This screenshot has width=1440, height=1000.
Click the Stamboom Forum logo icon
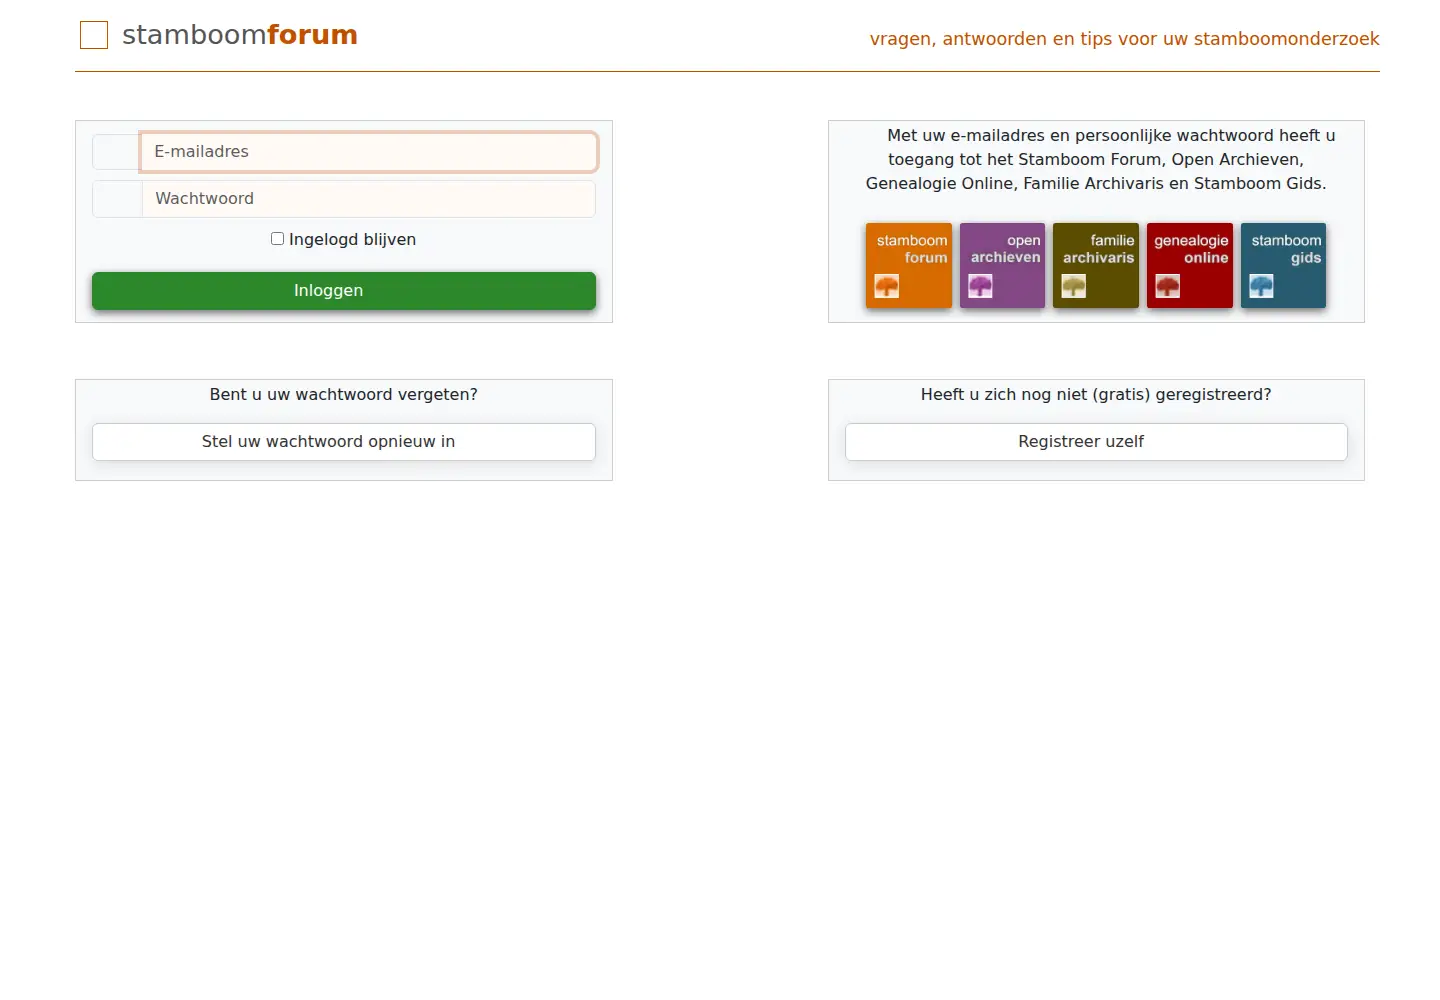click(x=94, y=35)
